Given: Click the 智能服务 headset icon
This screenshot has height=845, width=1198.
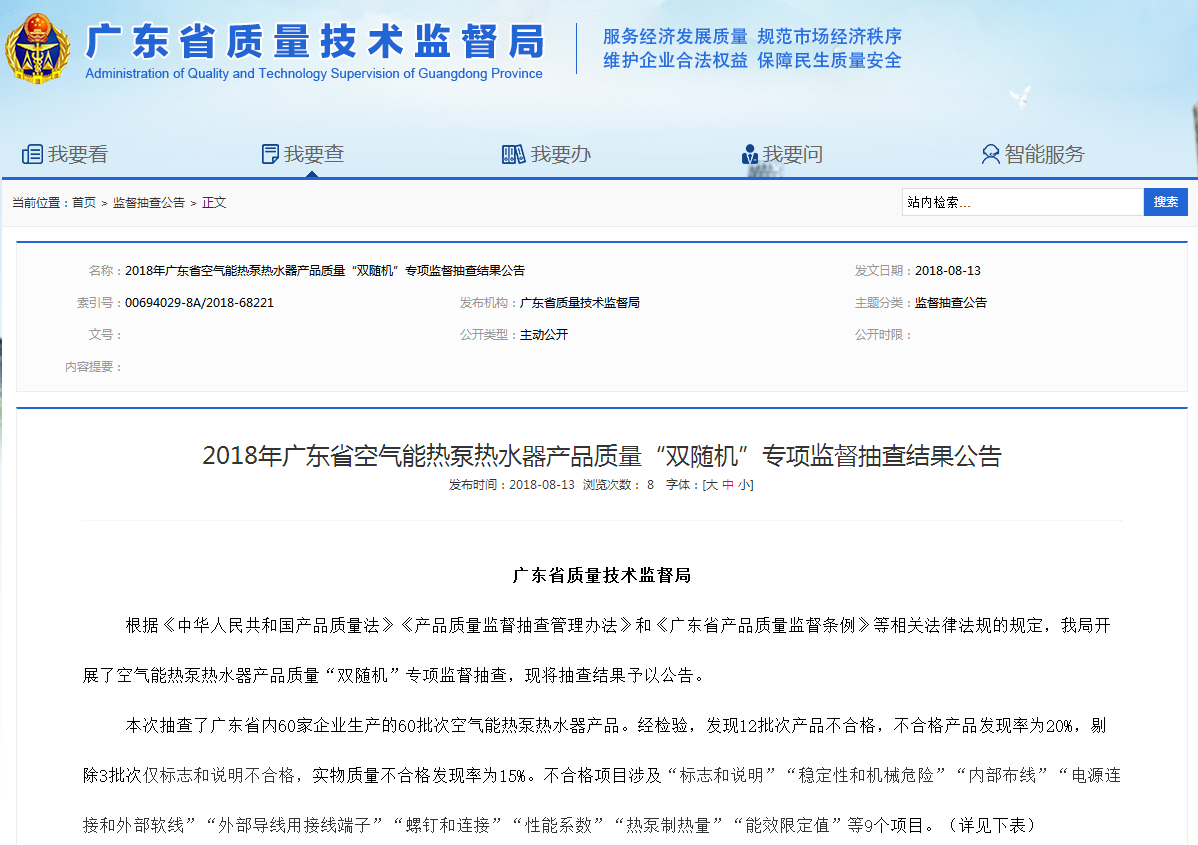Looking at the screenshot, I should [990, 154].
